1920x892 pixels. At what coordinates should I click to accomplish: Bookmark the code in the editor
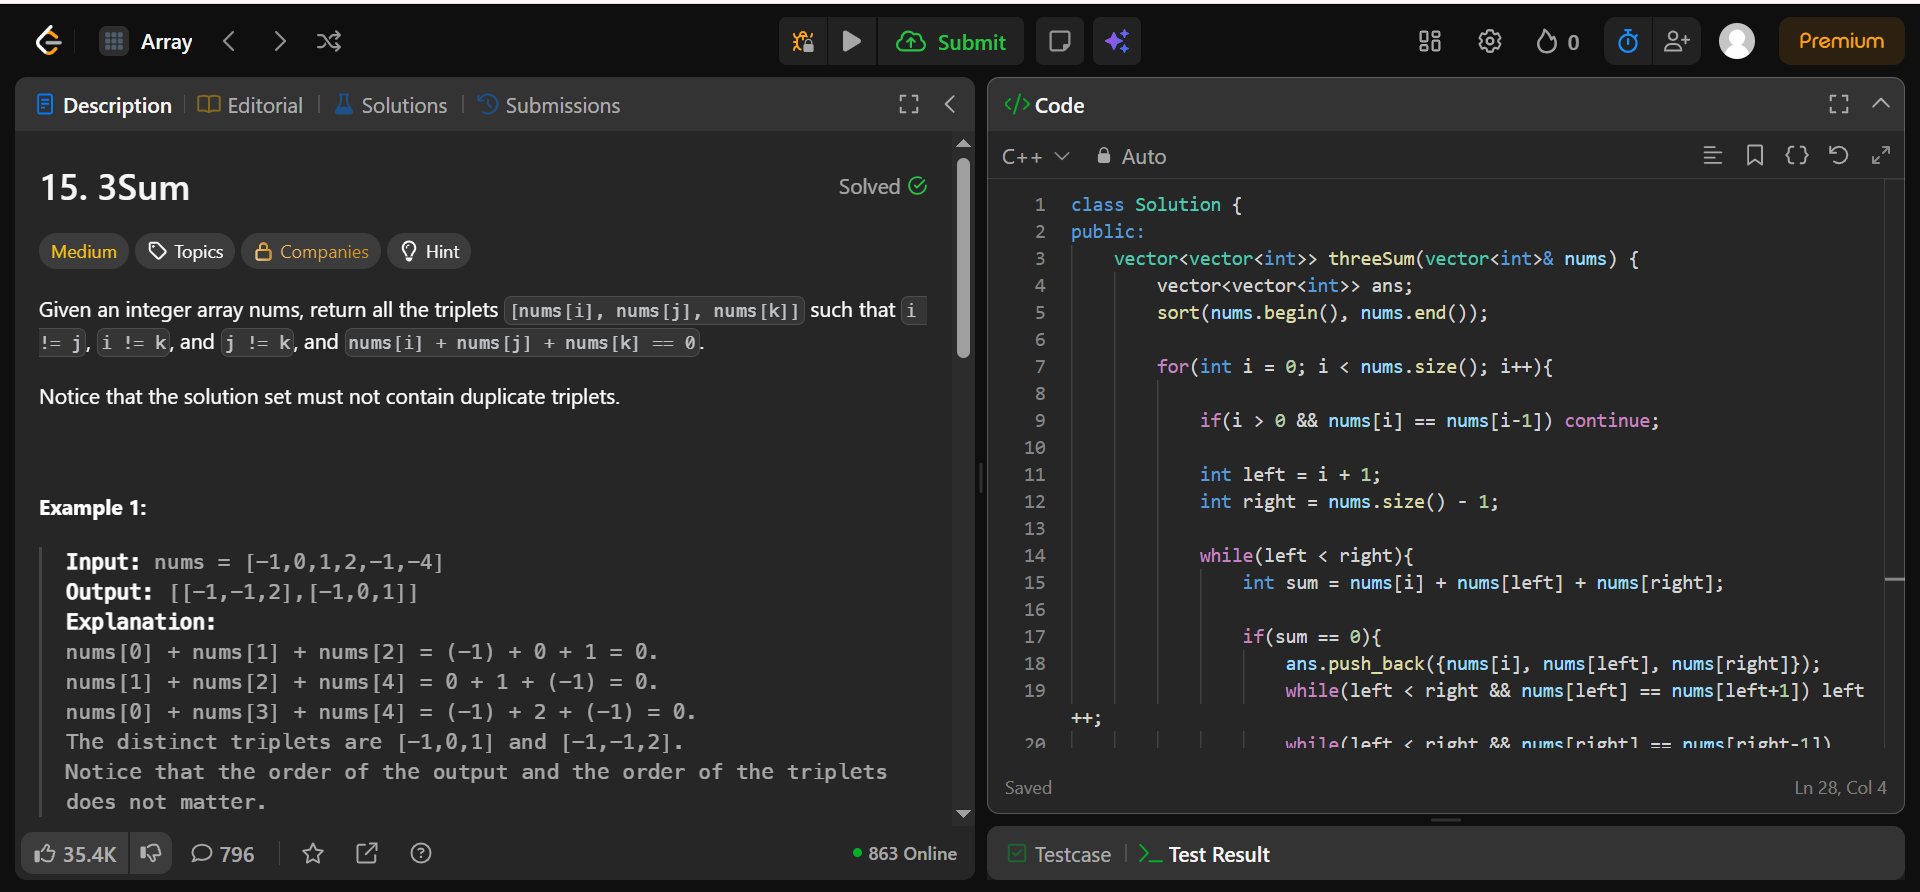pos(1754,155)
